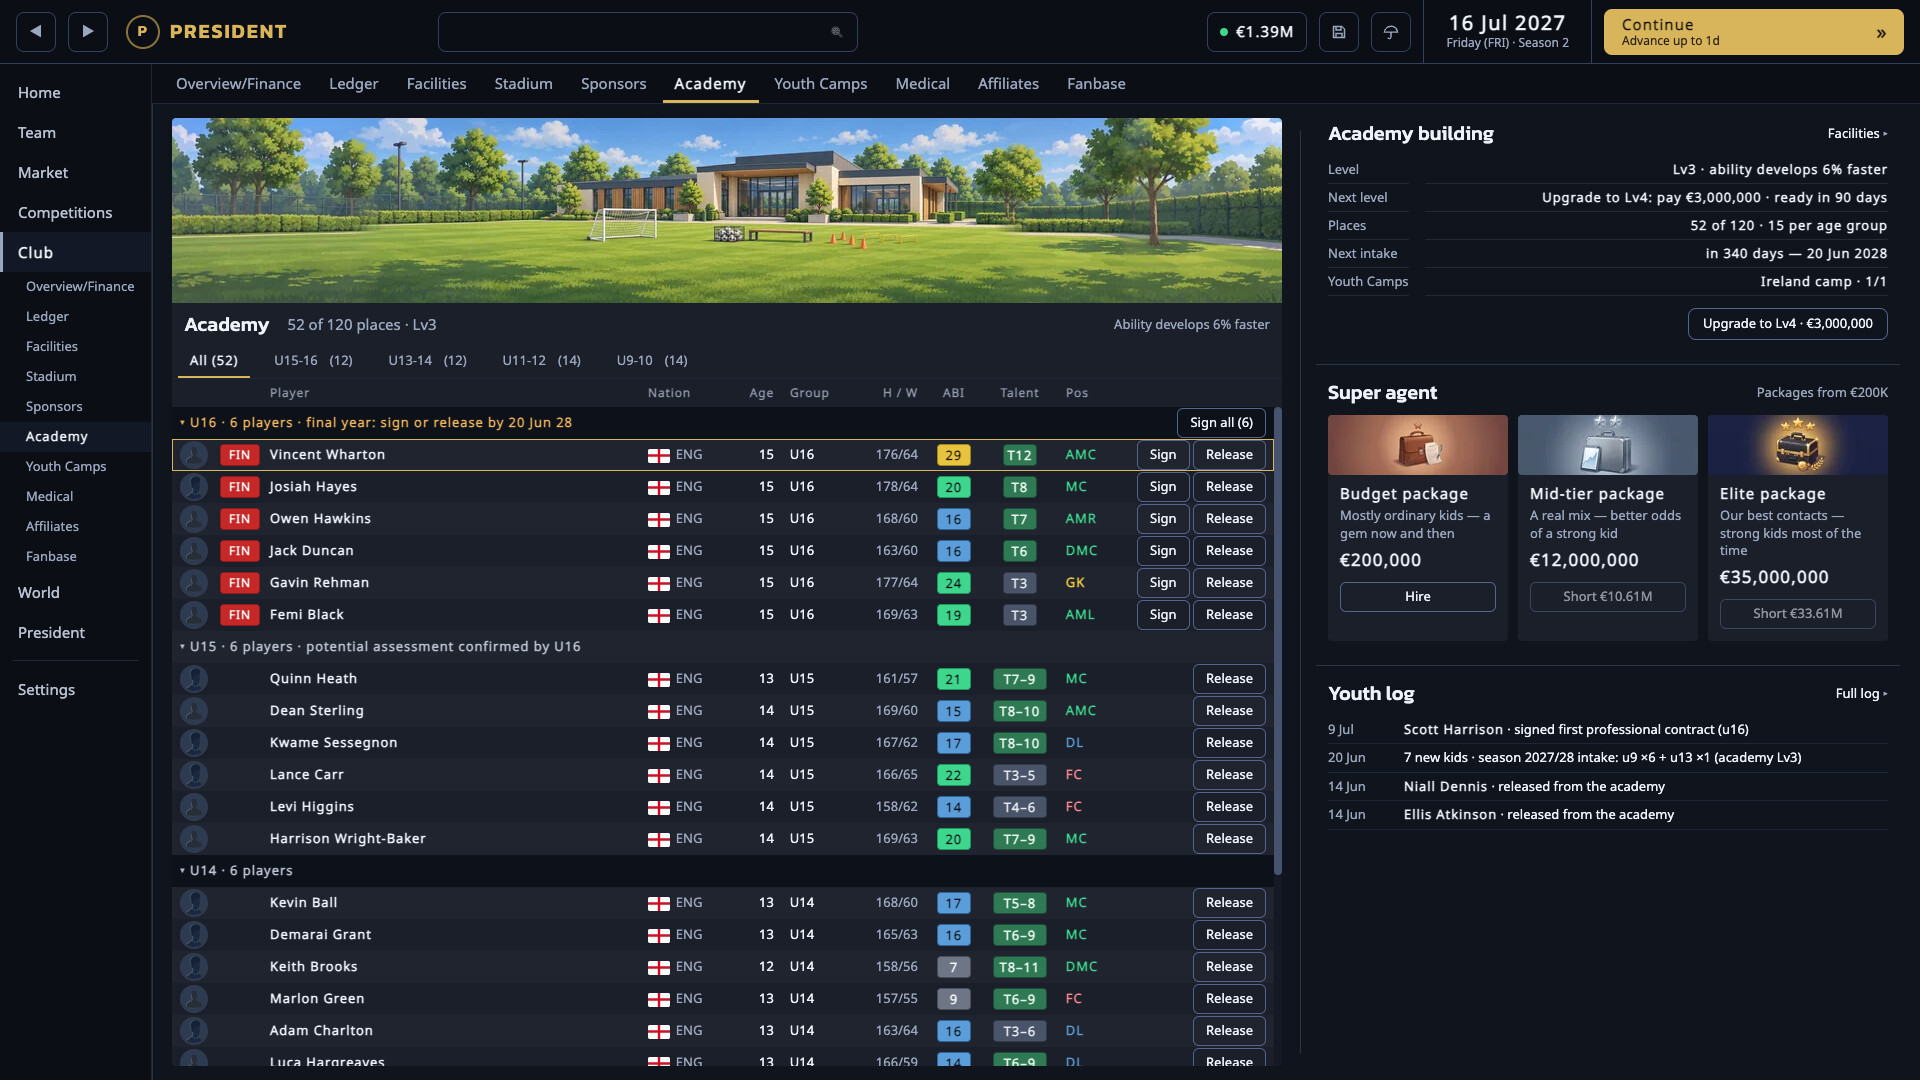Hire the Budget package agent
Viewport: 1920px width, 1080px height.
(x=1417, y=597)
